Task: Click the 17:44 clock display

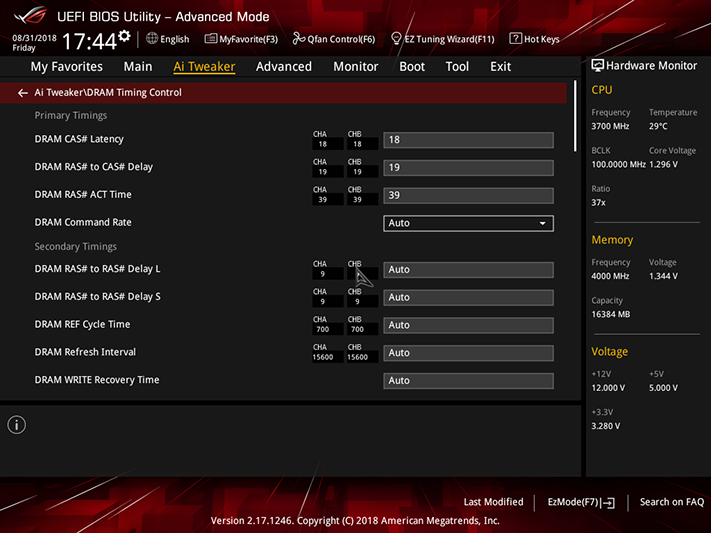Action: 89,42
